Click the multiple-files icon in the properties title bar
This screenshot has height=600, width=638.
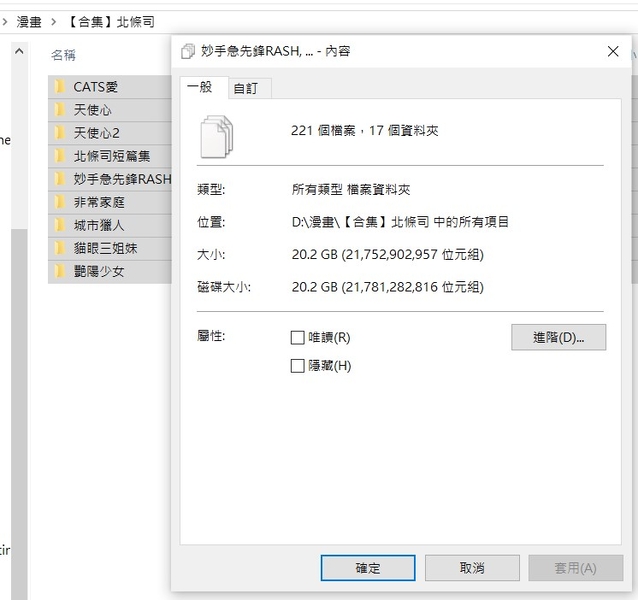[x=188, y=51]
